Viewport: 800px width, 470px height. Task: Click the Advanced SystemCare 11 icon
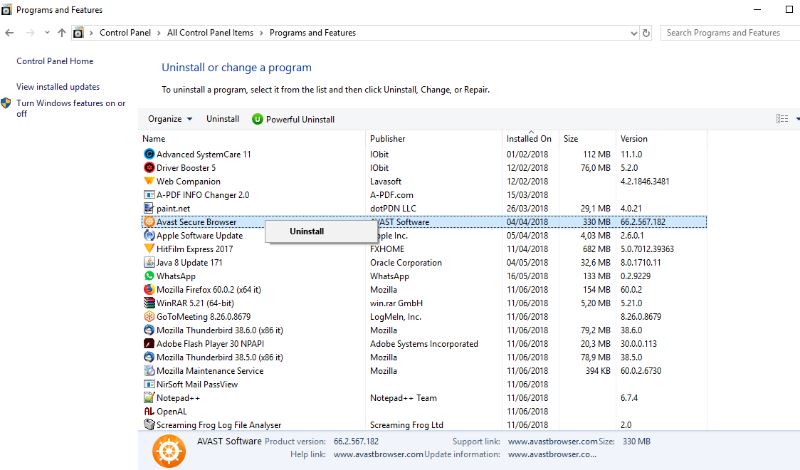tap(149, 154)
